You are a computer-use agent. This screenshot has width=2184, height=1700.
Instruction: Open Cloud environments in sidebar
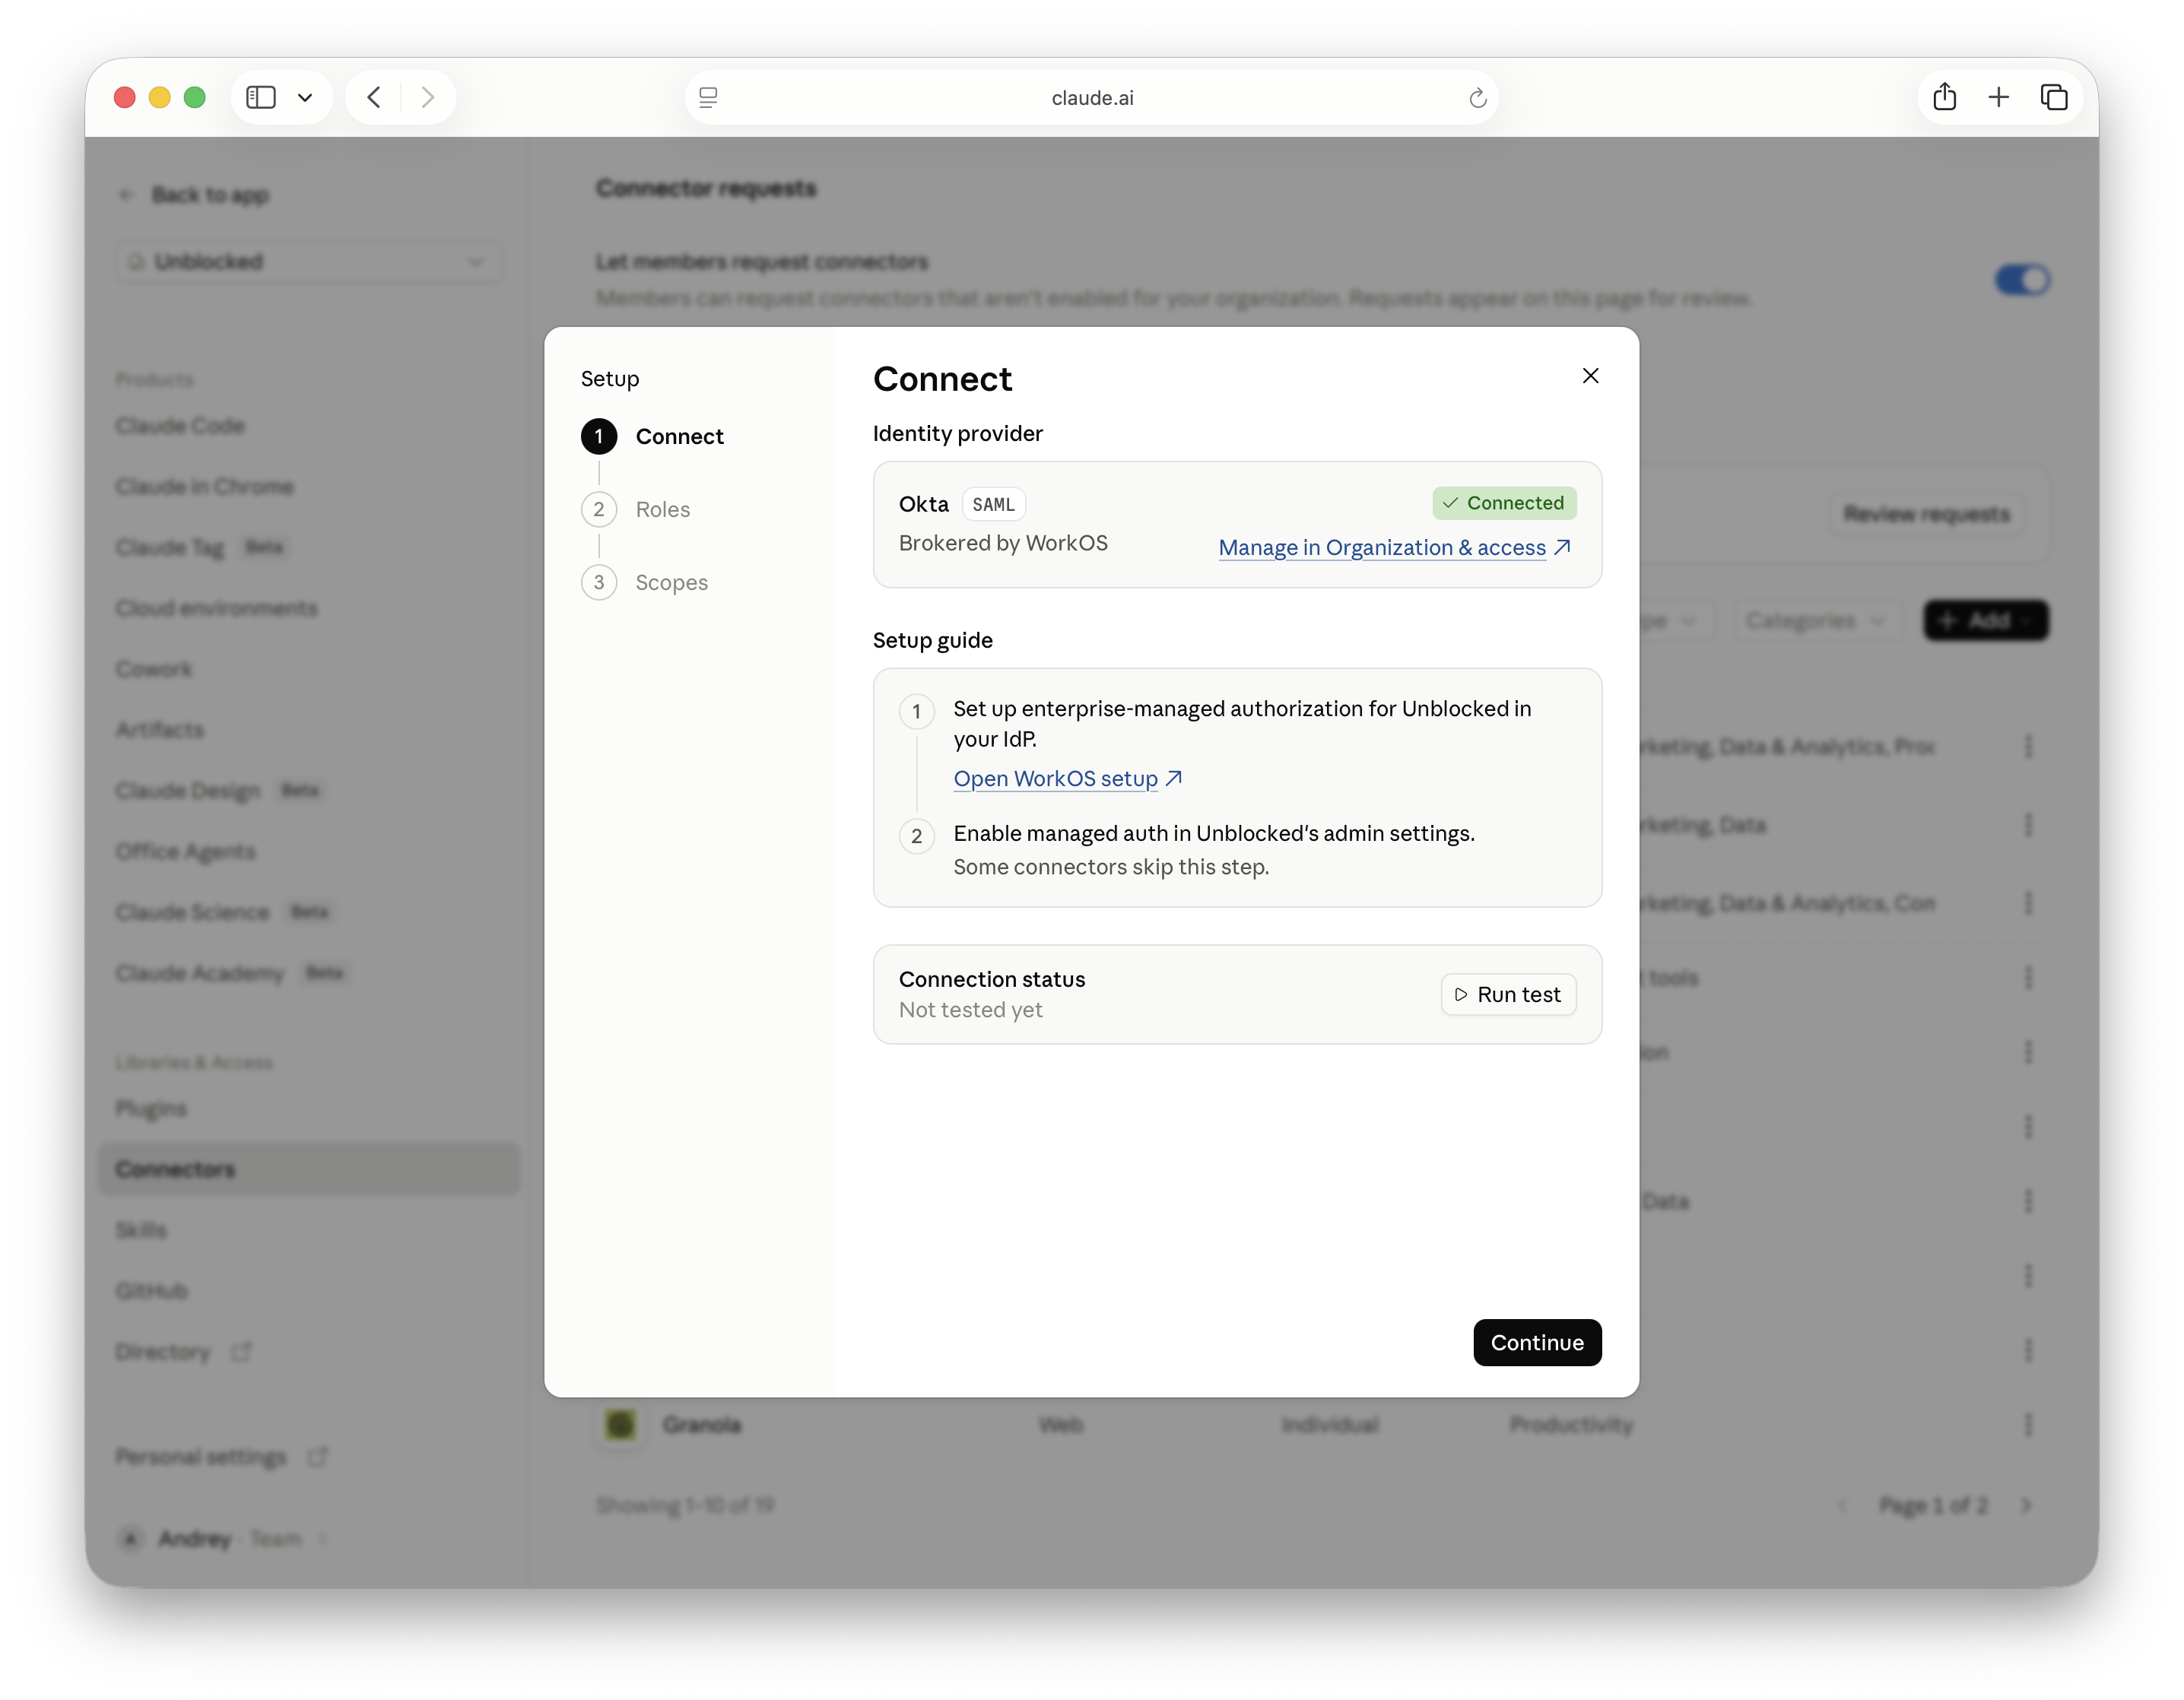(x=216, y=608)
